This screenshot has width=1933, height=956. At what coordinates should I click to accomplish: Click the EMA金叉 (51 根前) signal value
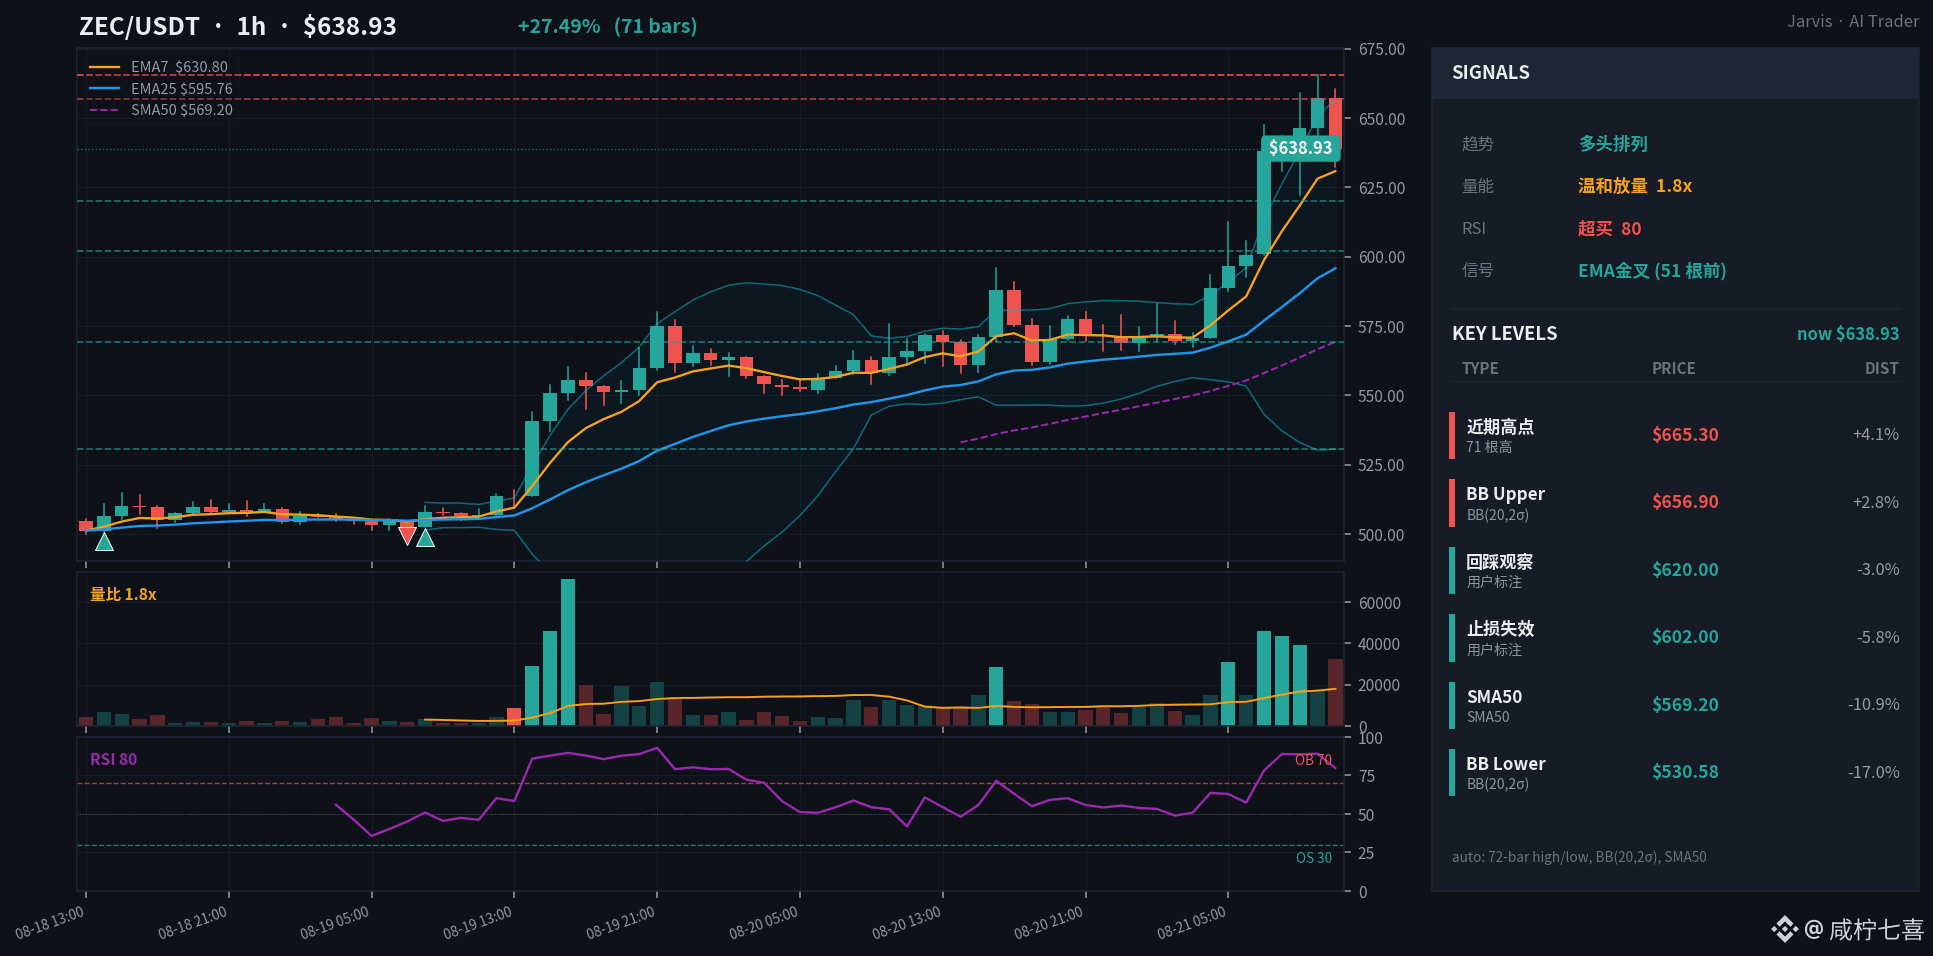click(x=1652, y=271)
